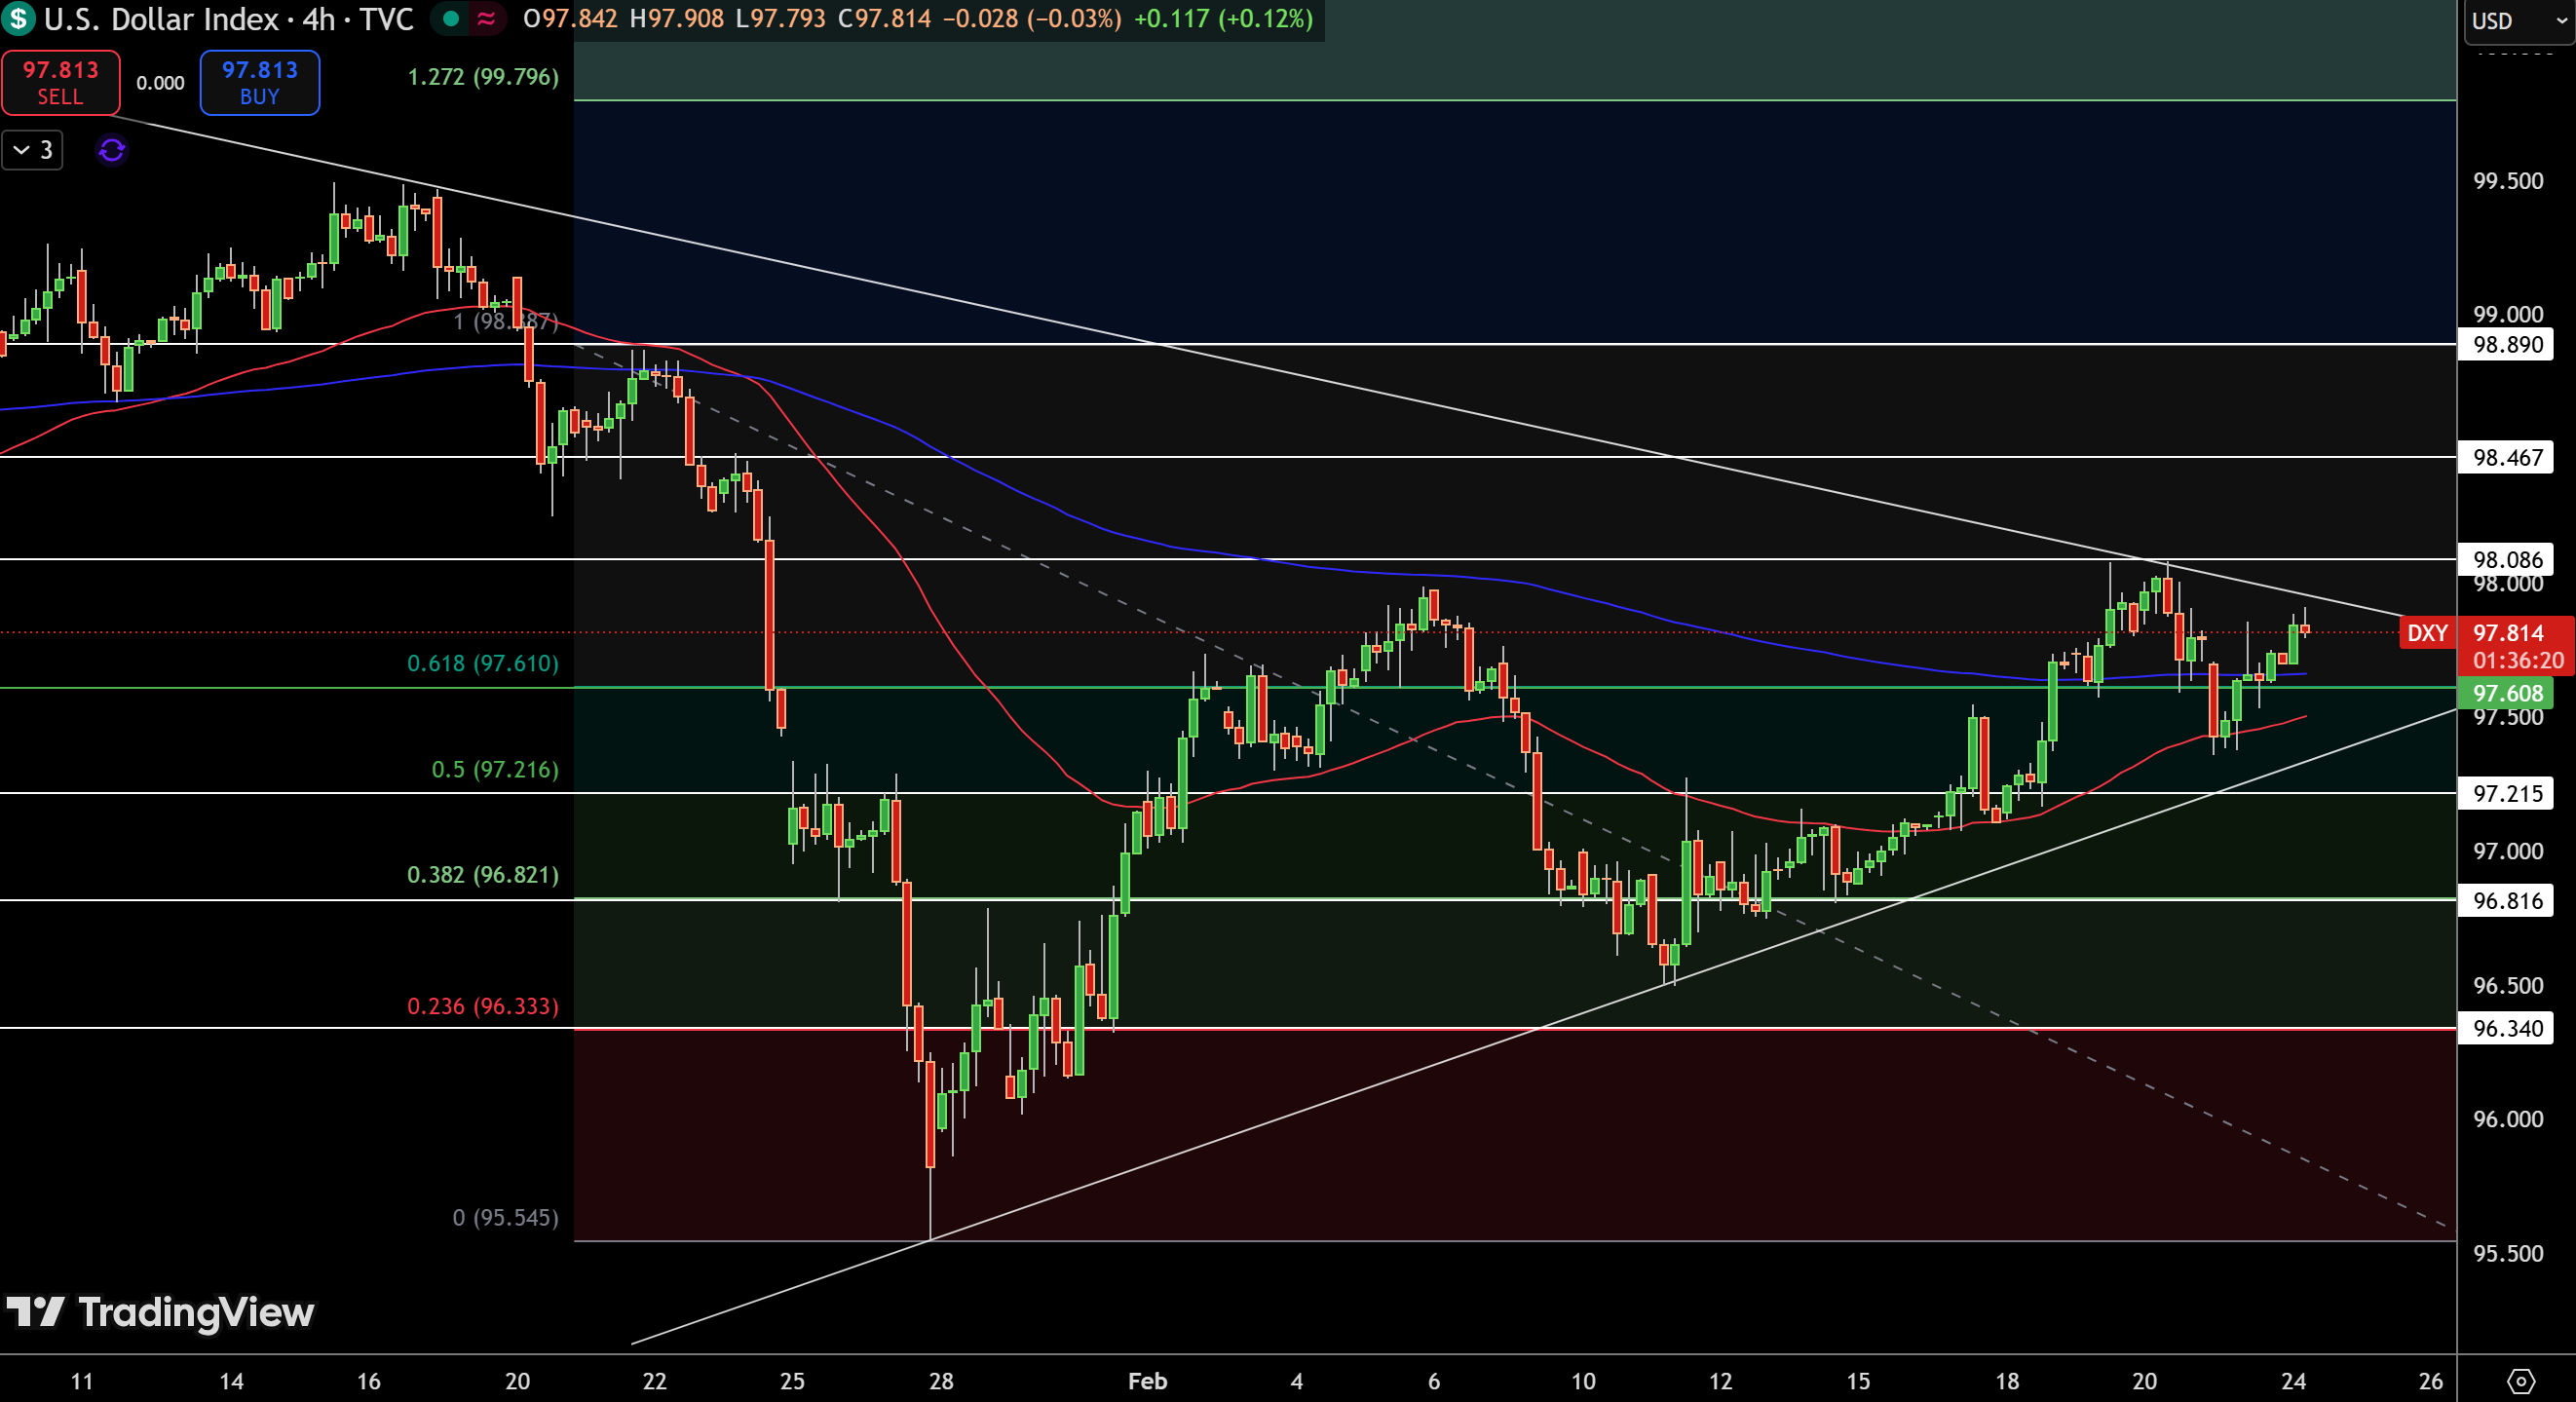The width and height of the screenshot is (2576, 1402).
Task: Select the 0.382 (96.821) Fibonacci label
Action: [x=483, y=875]
